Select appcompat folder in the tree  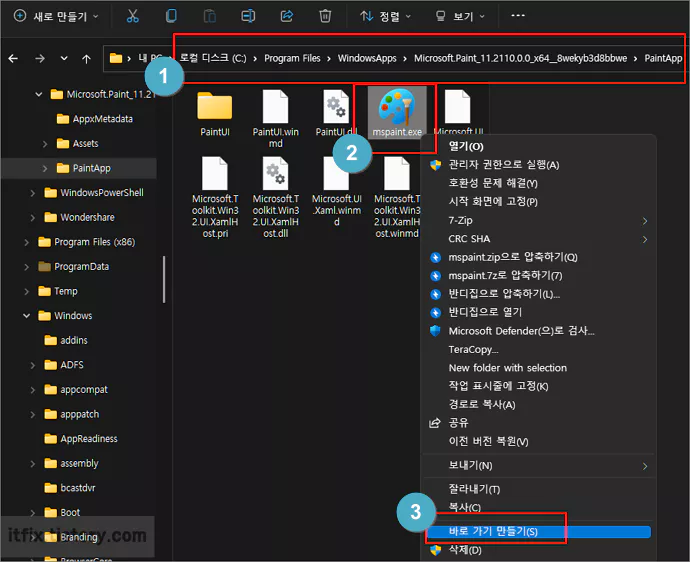point(76,389)
